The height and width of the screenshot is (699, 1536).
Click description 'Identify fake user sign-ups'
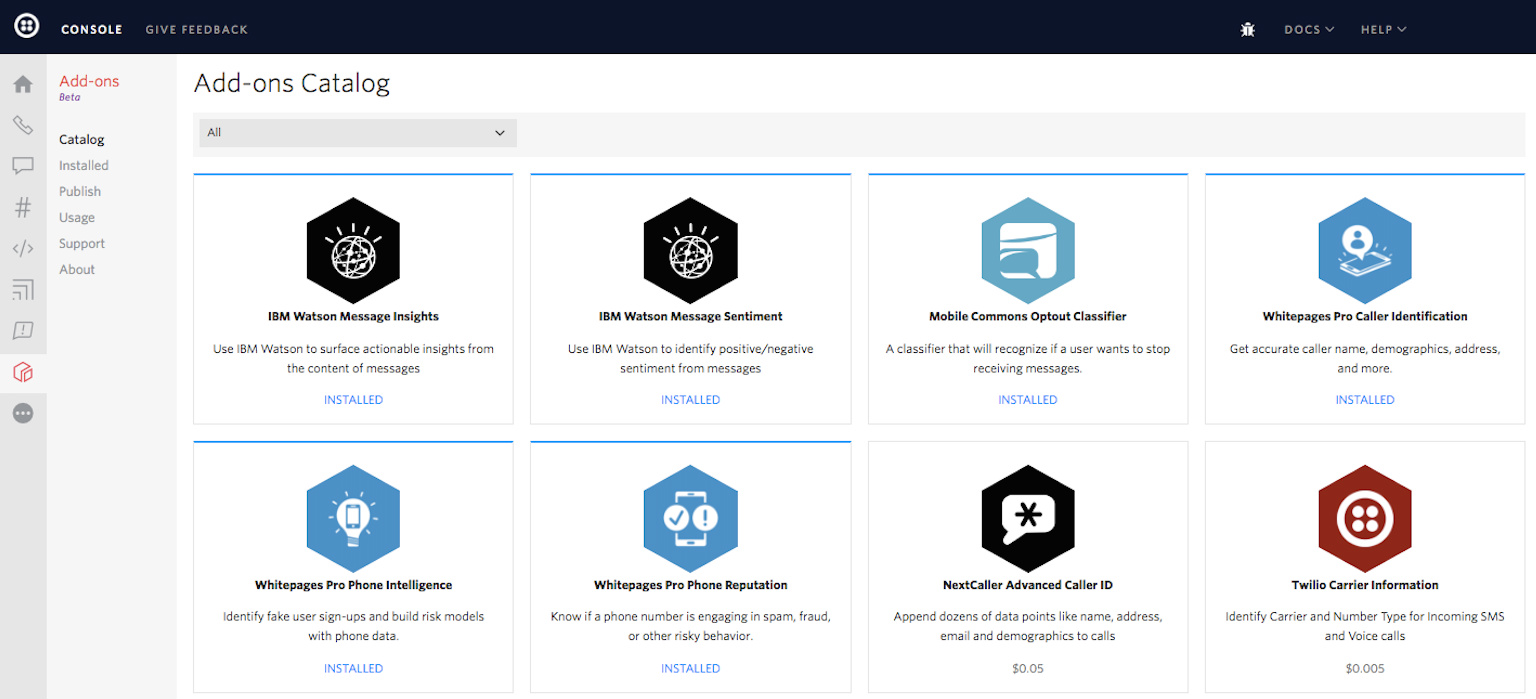tap(353, 626)
